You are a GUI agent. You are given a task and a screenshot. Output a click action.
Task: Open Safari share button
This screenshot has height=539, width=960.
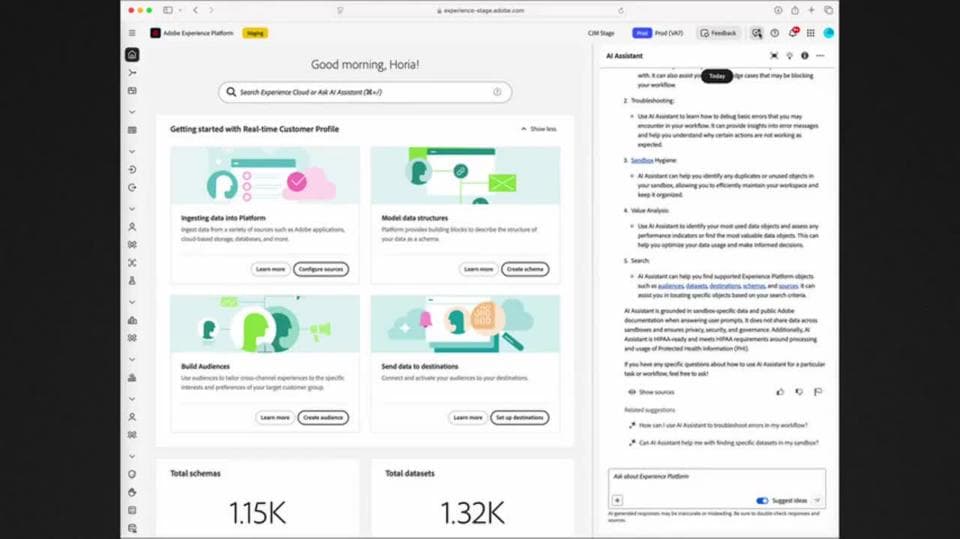795,10
